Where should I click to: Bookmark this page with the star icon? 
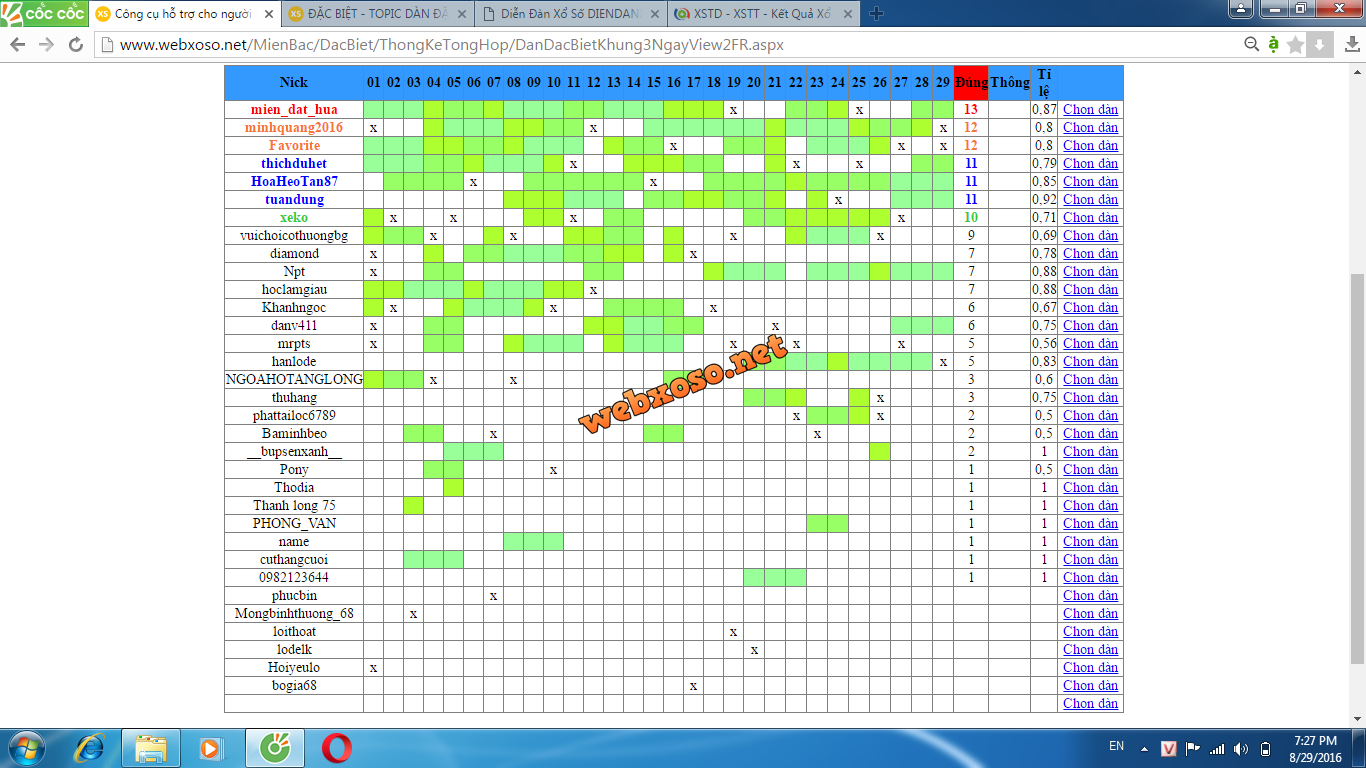pos(1296,45)
